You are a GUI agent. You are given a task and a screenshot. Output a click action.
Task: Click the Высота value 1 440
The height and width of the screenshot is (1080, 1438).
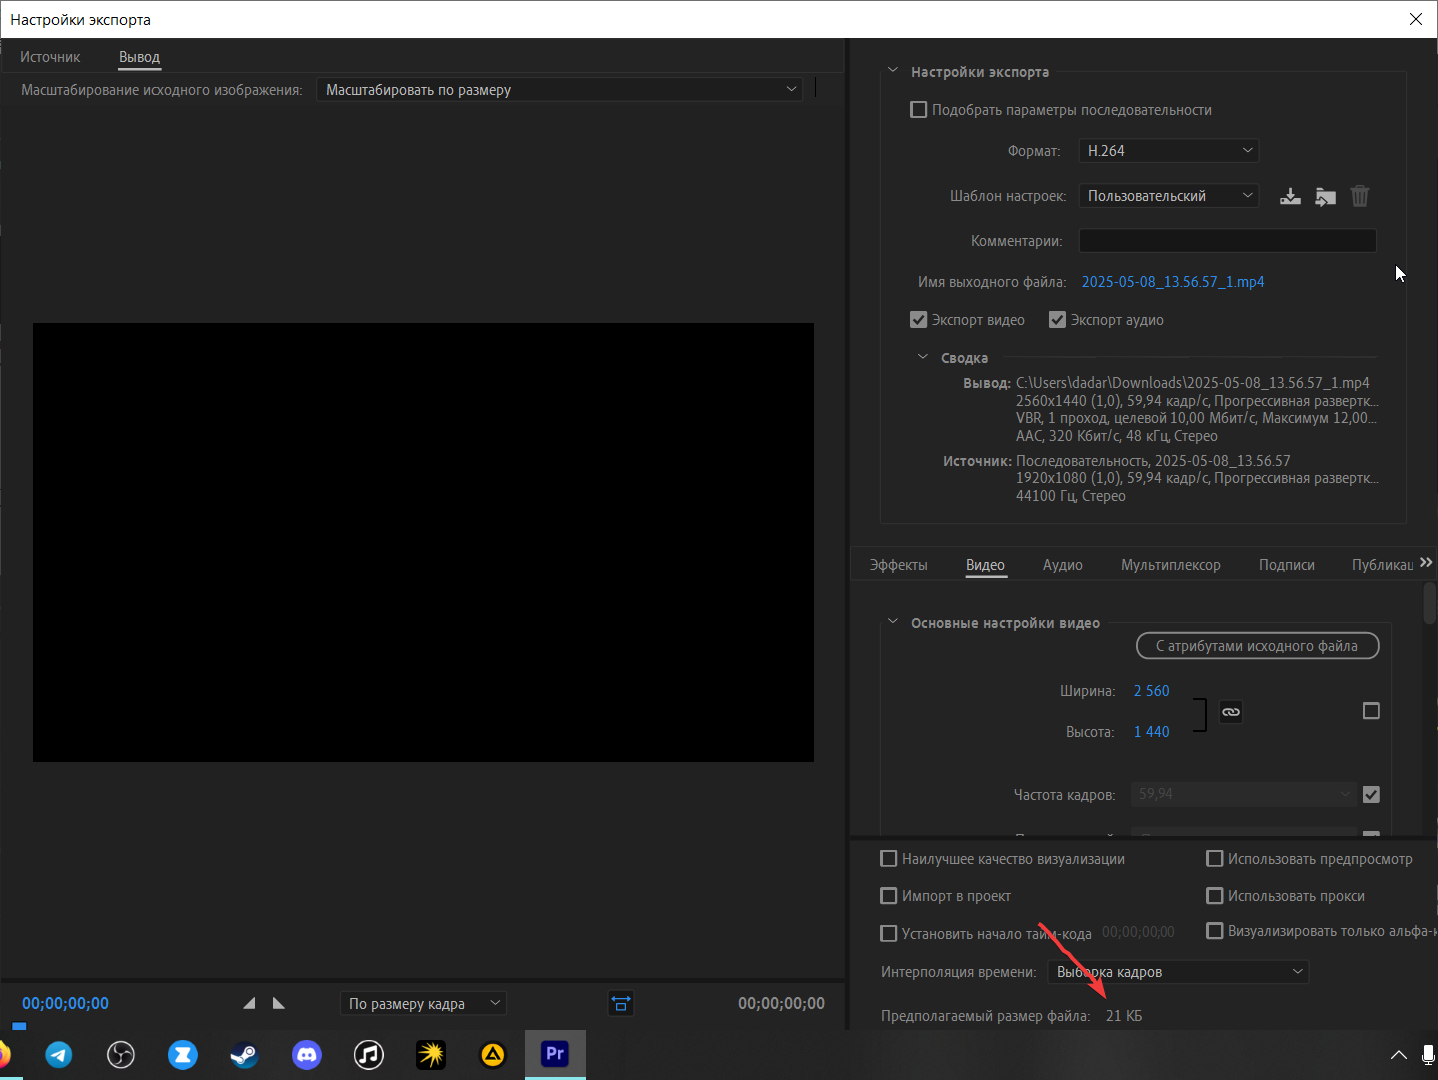coord(1151,732)
